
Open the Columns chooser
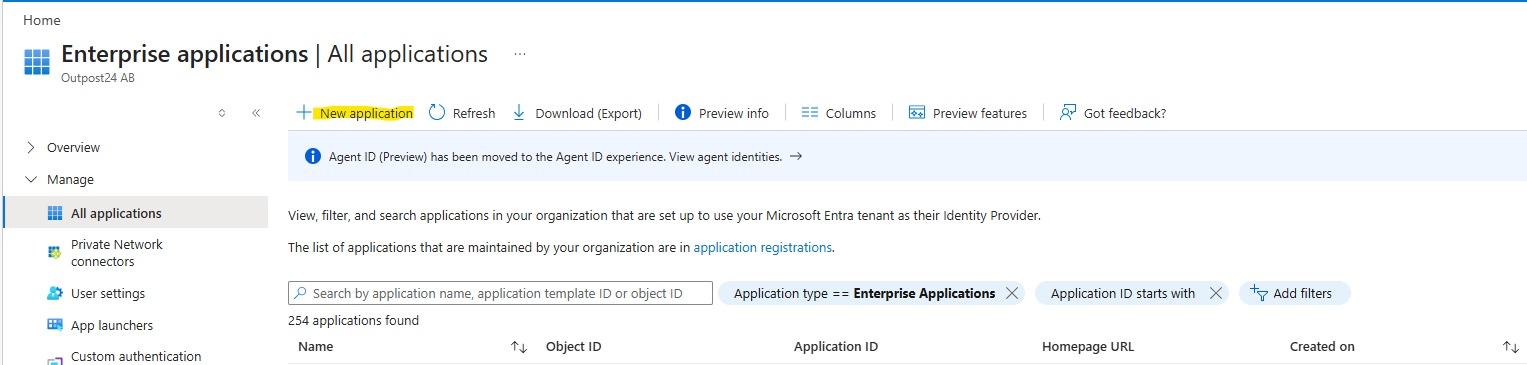(x=839, y=113)
